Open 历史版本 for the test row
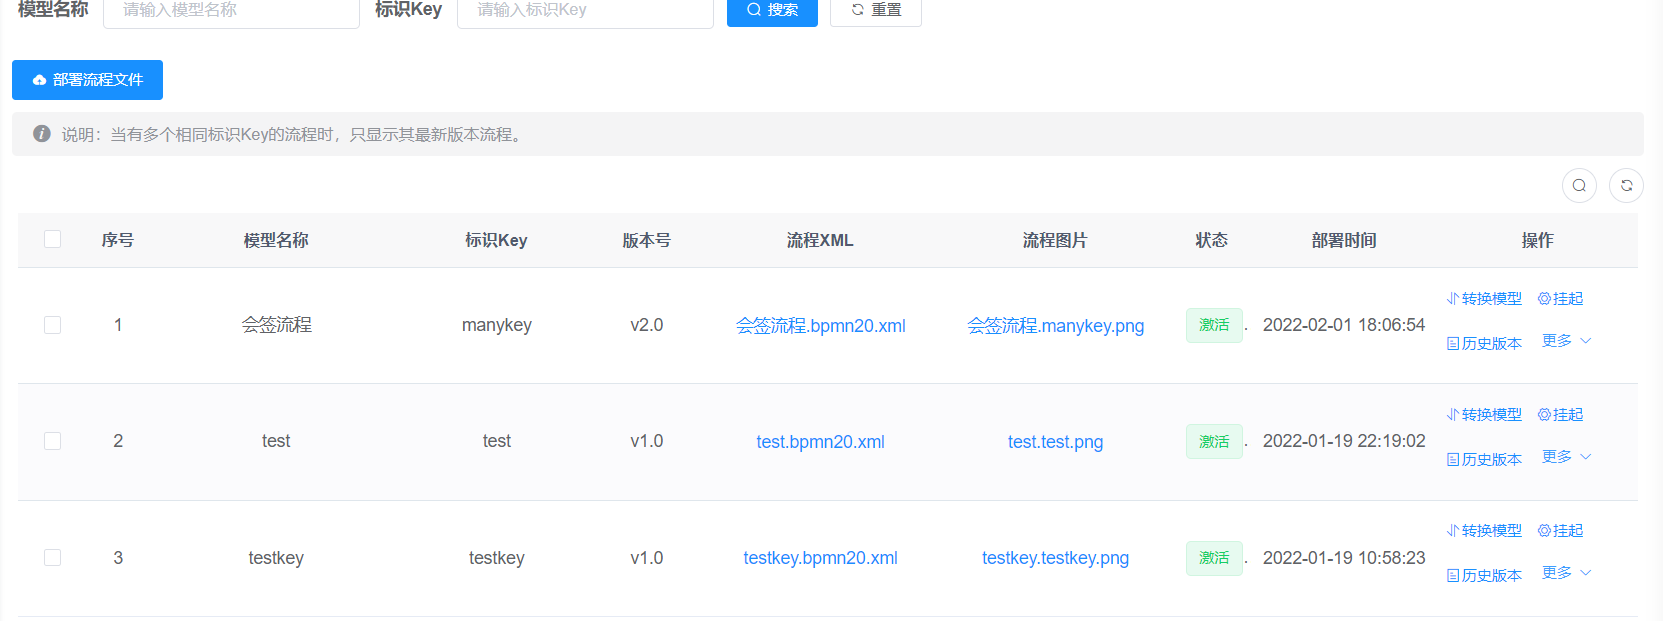1663x621 pixels. click(x=1484, y=460)
